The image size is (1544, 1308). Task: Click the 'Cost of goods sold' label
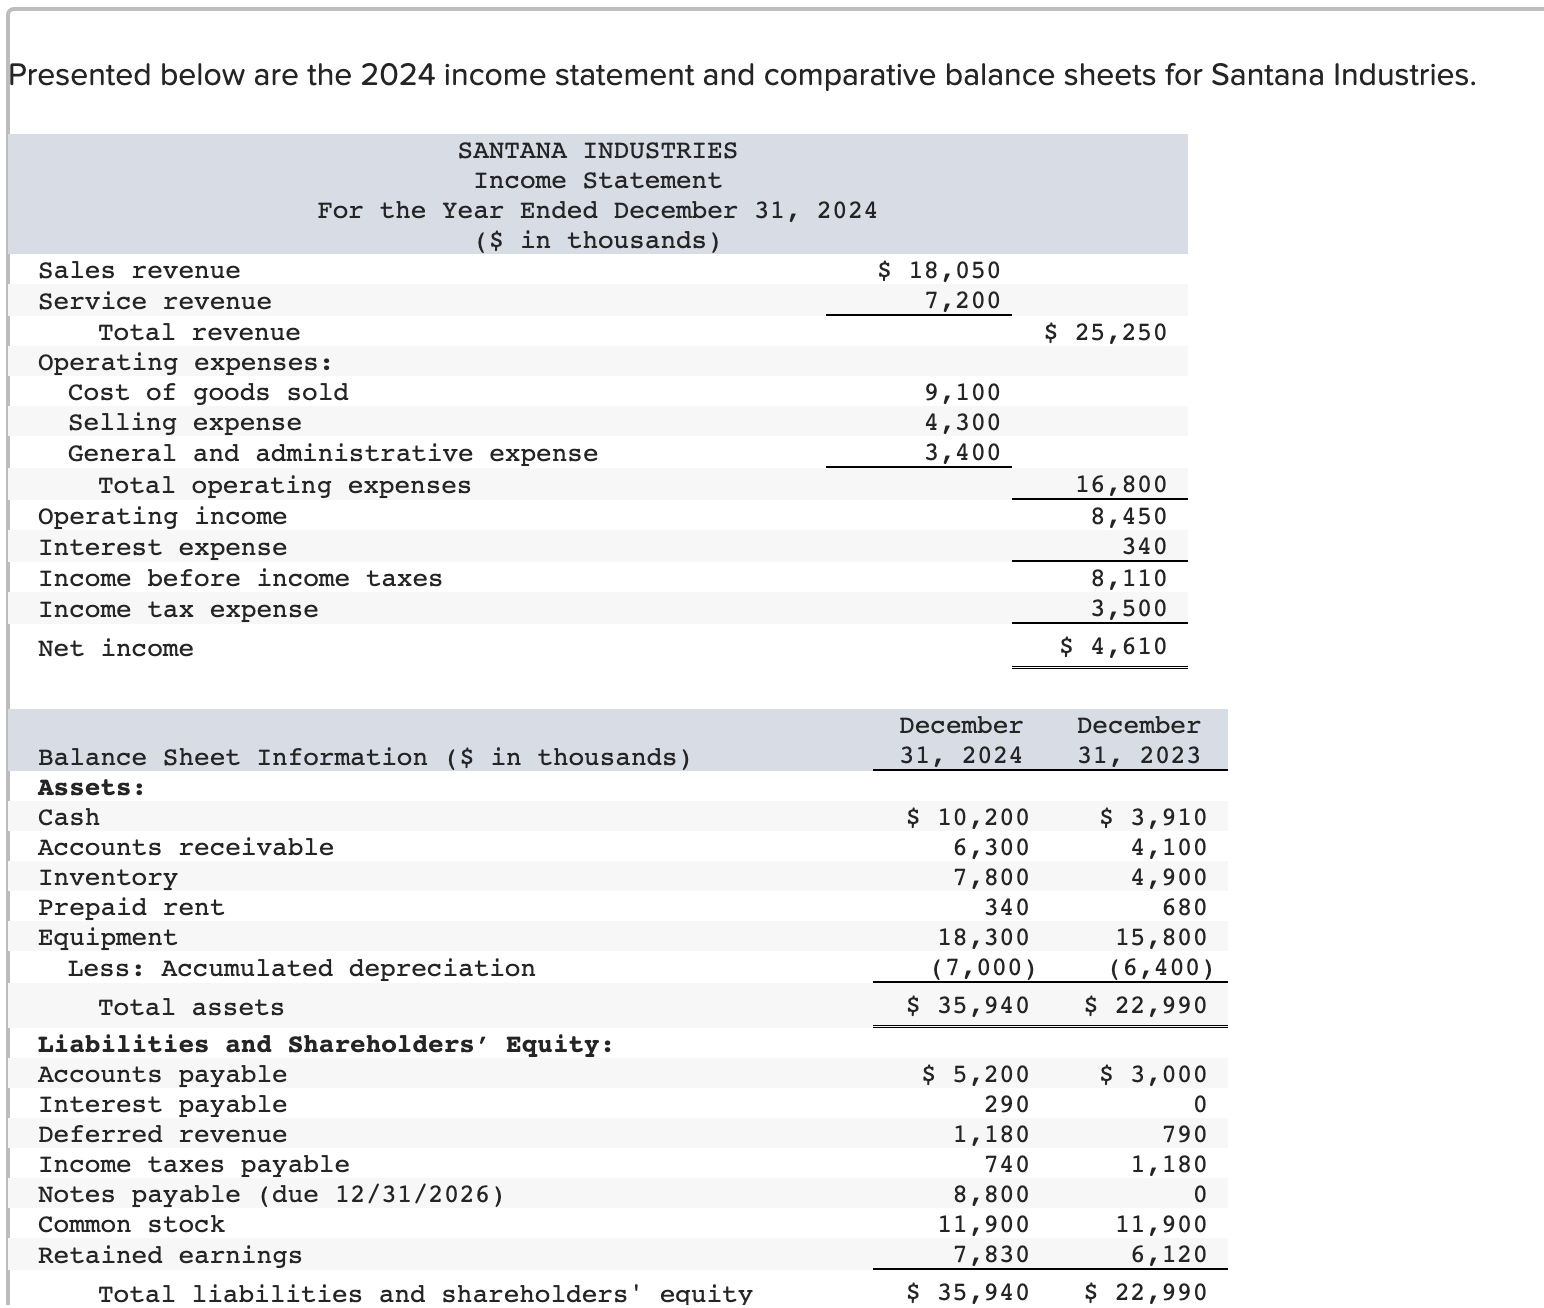(x=208, y=393)
